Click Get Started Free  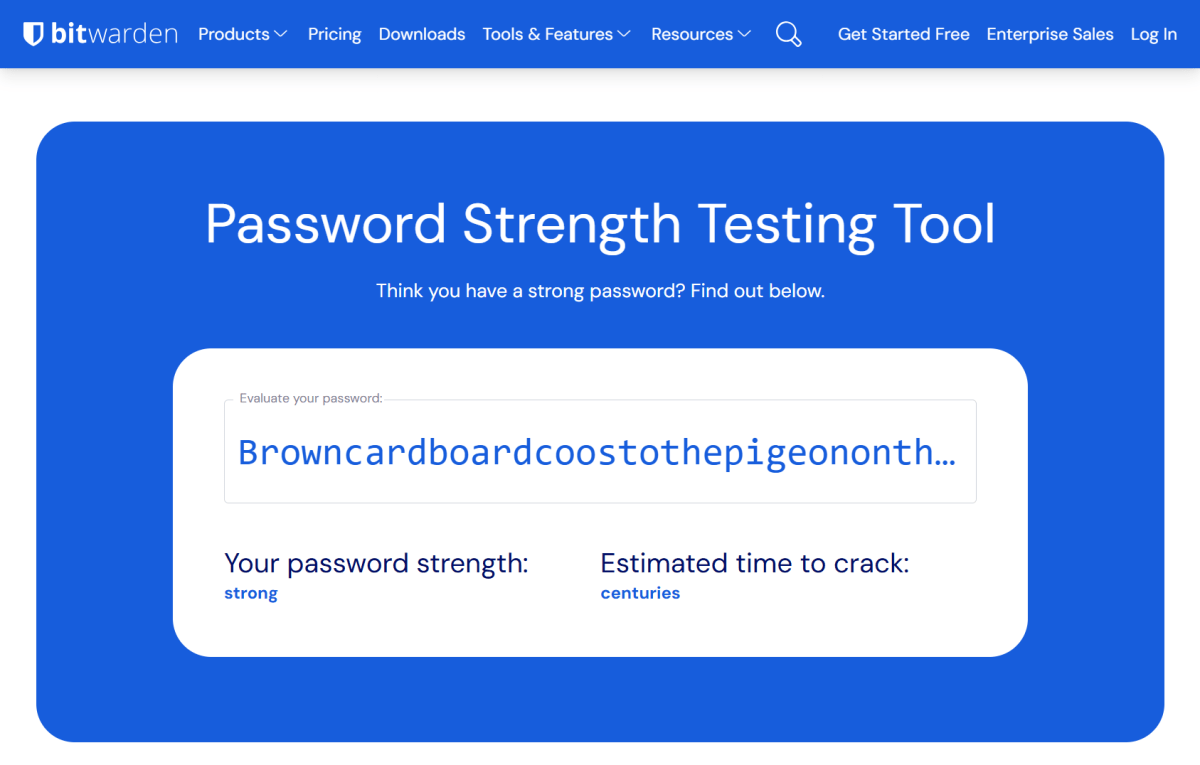tap(903, 34)
